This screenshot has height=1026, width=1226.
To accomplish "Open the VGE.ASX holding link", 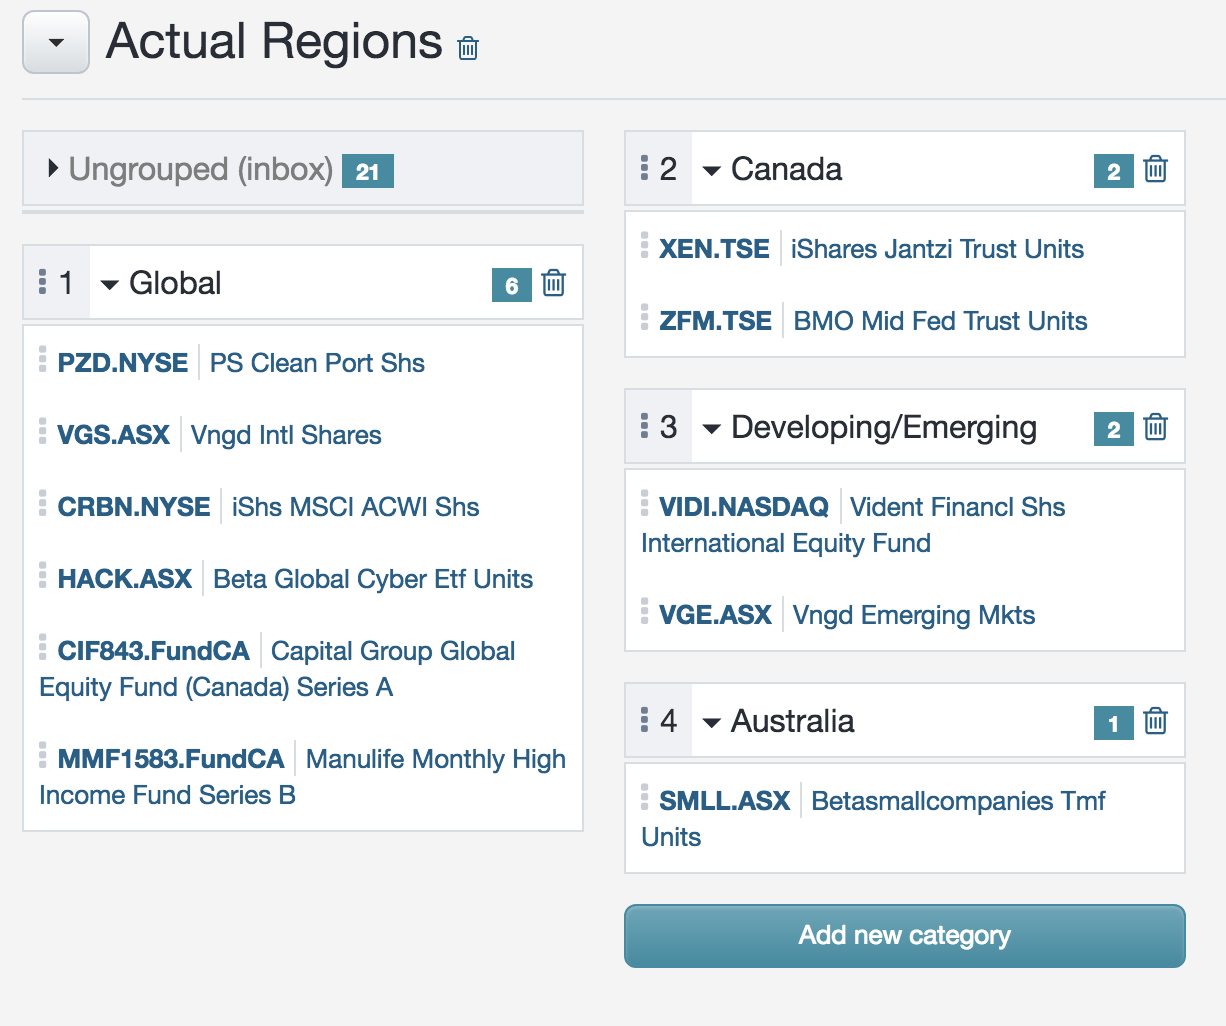I will click(714, 615).
